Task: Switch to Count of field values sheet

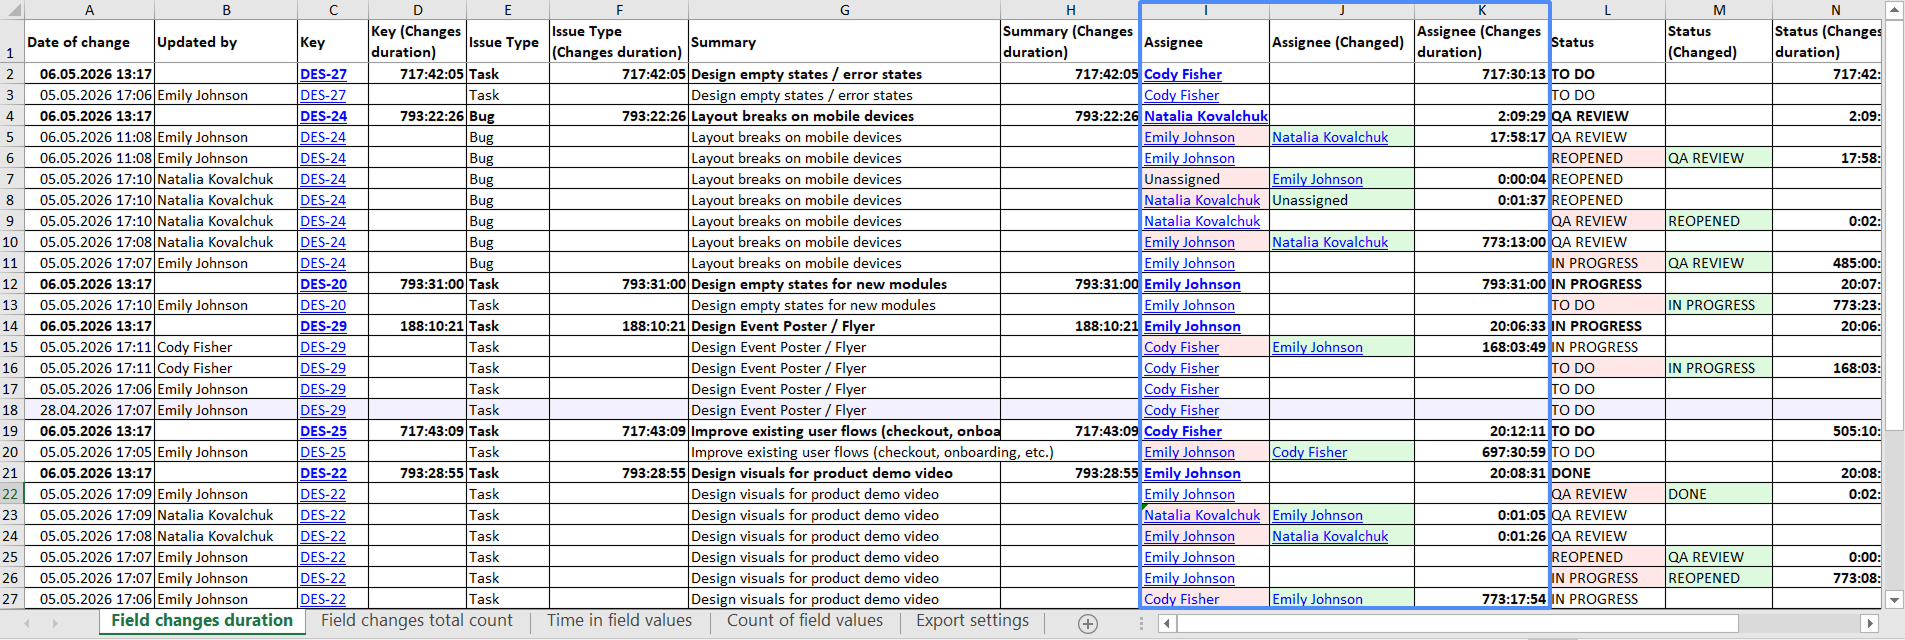Action: click(805, 621)
